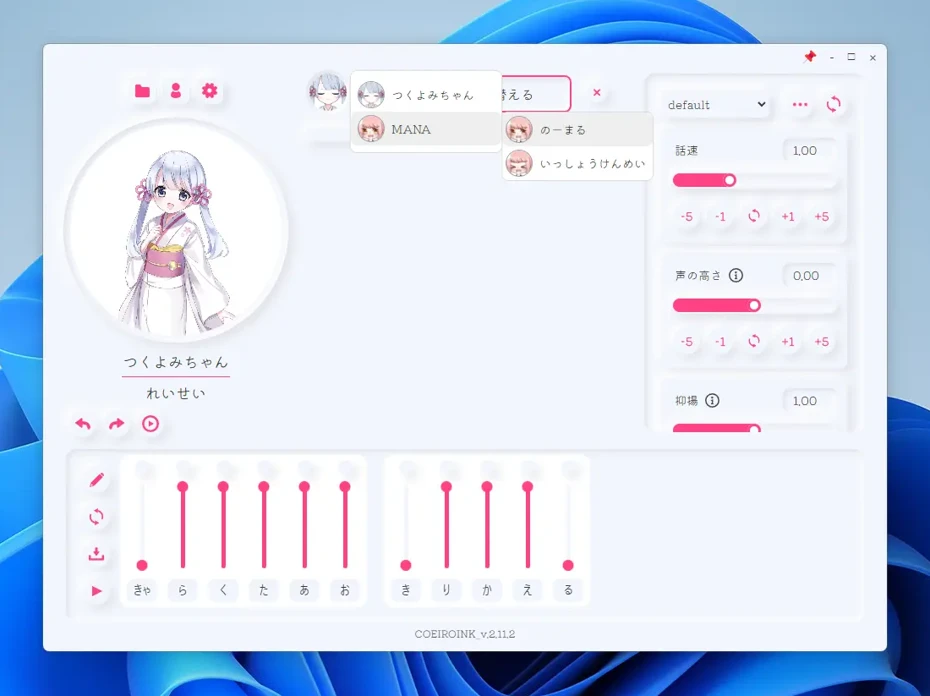Click the pitch slider handle above る
930x696 pixels.
pos(568,565)
